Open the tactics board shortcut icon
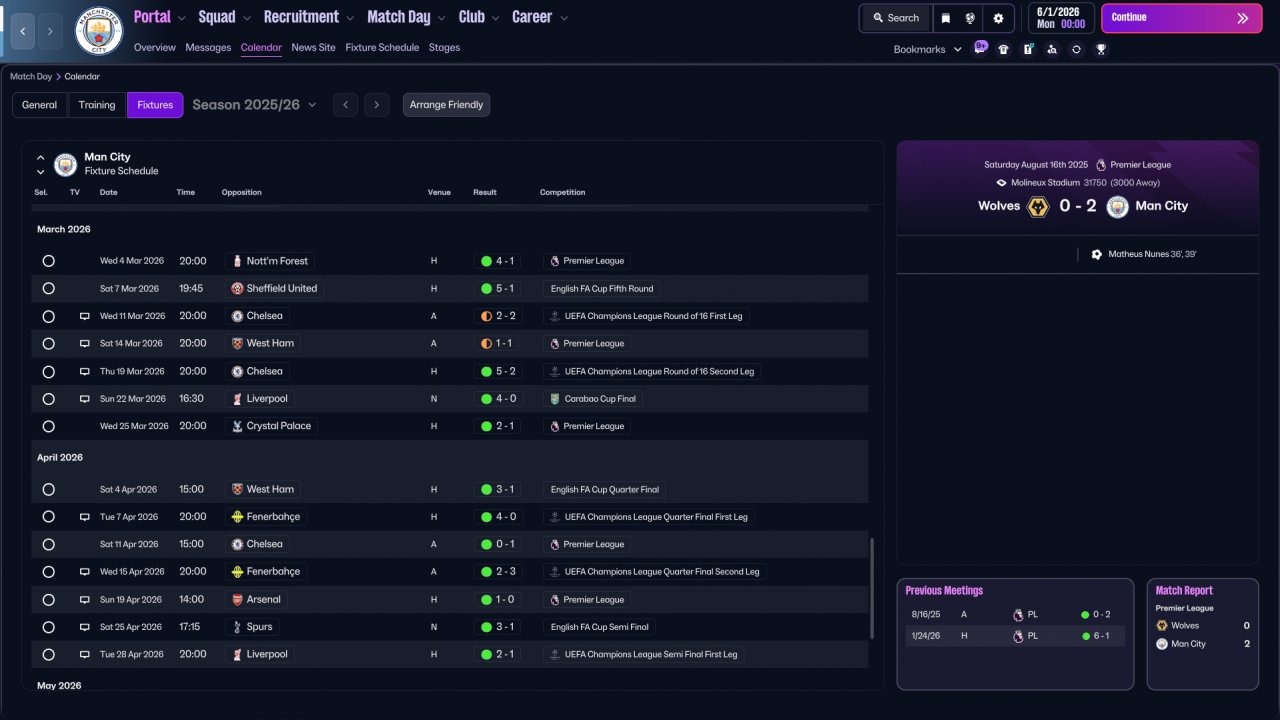 [1028, 49]
